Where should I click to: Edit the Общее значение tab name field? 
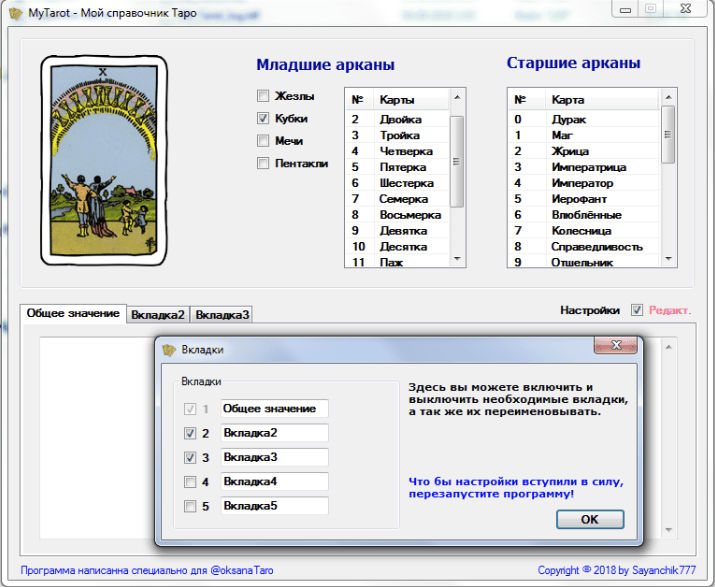pos(275,409)
